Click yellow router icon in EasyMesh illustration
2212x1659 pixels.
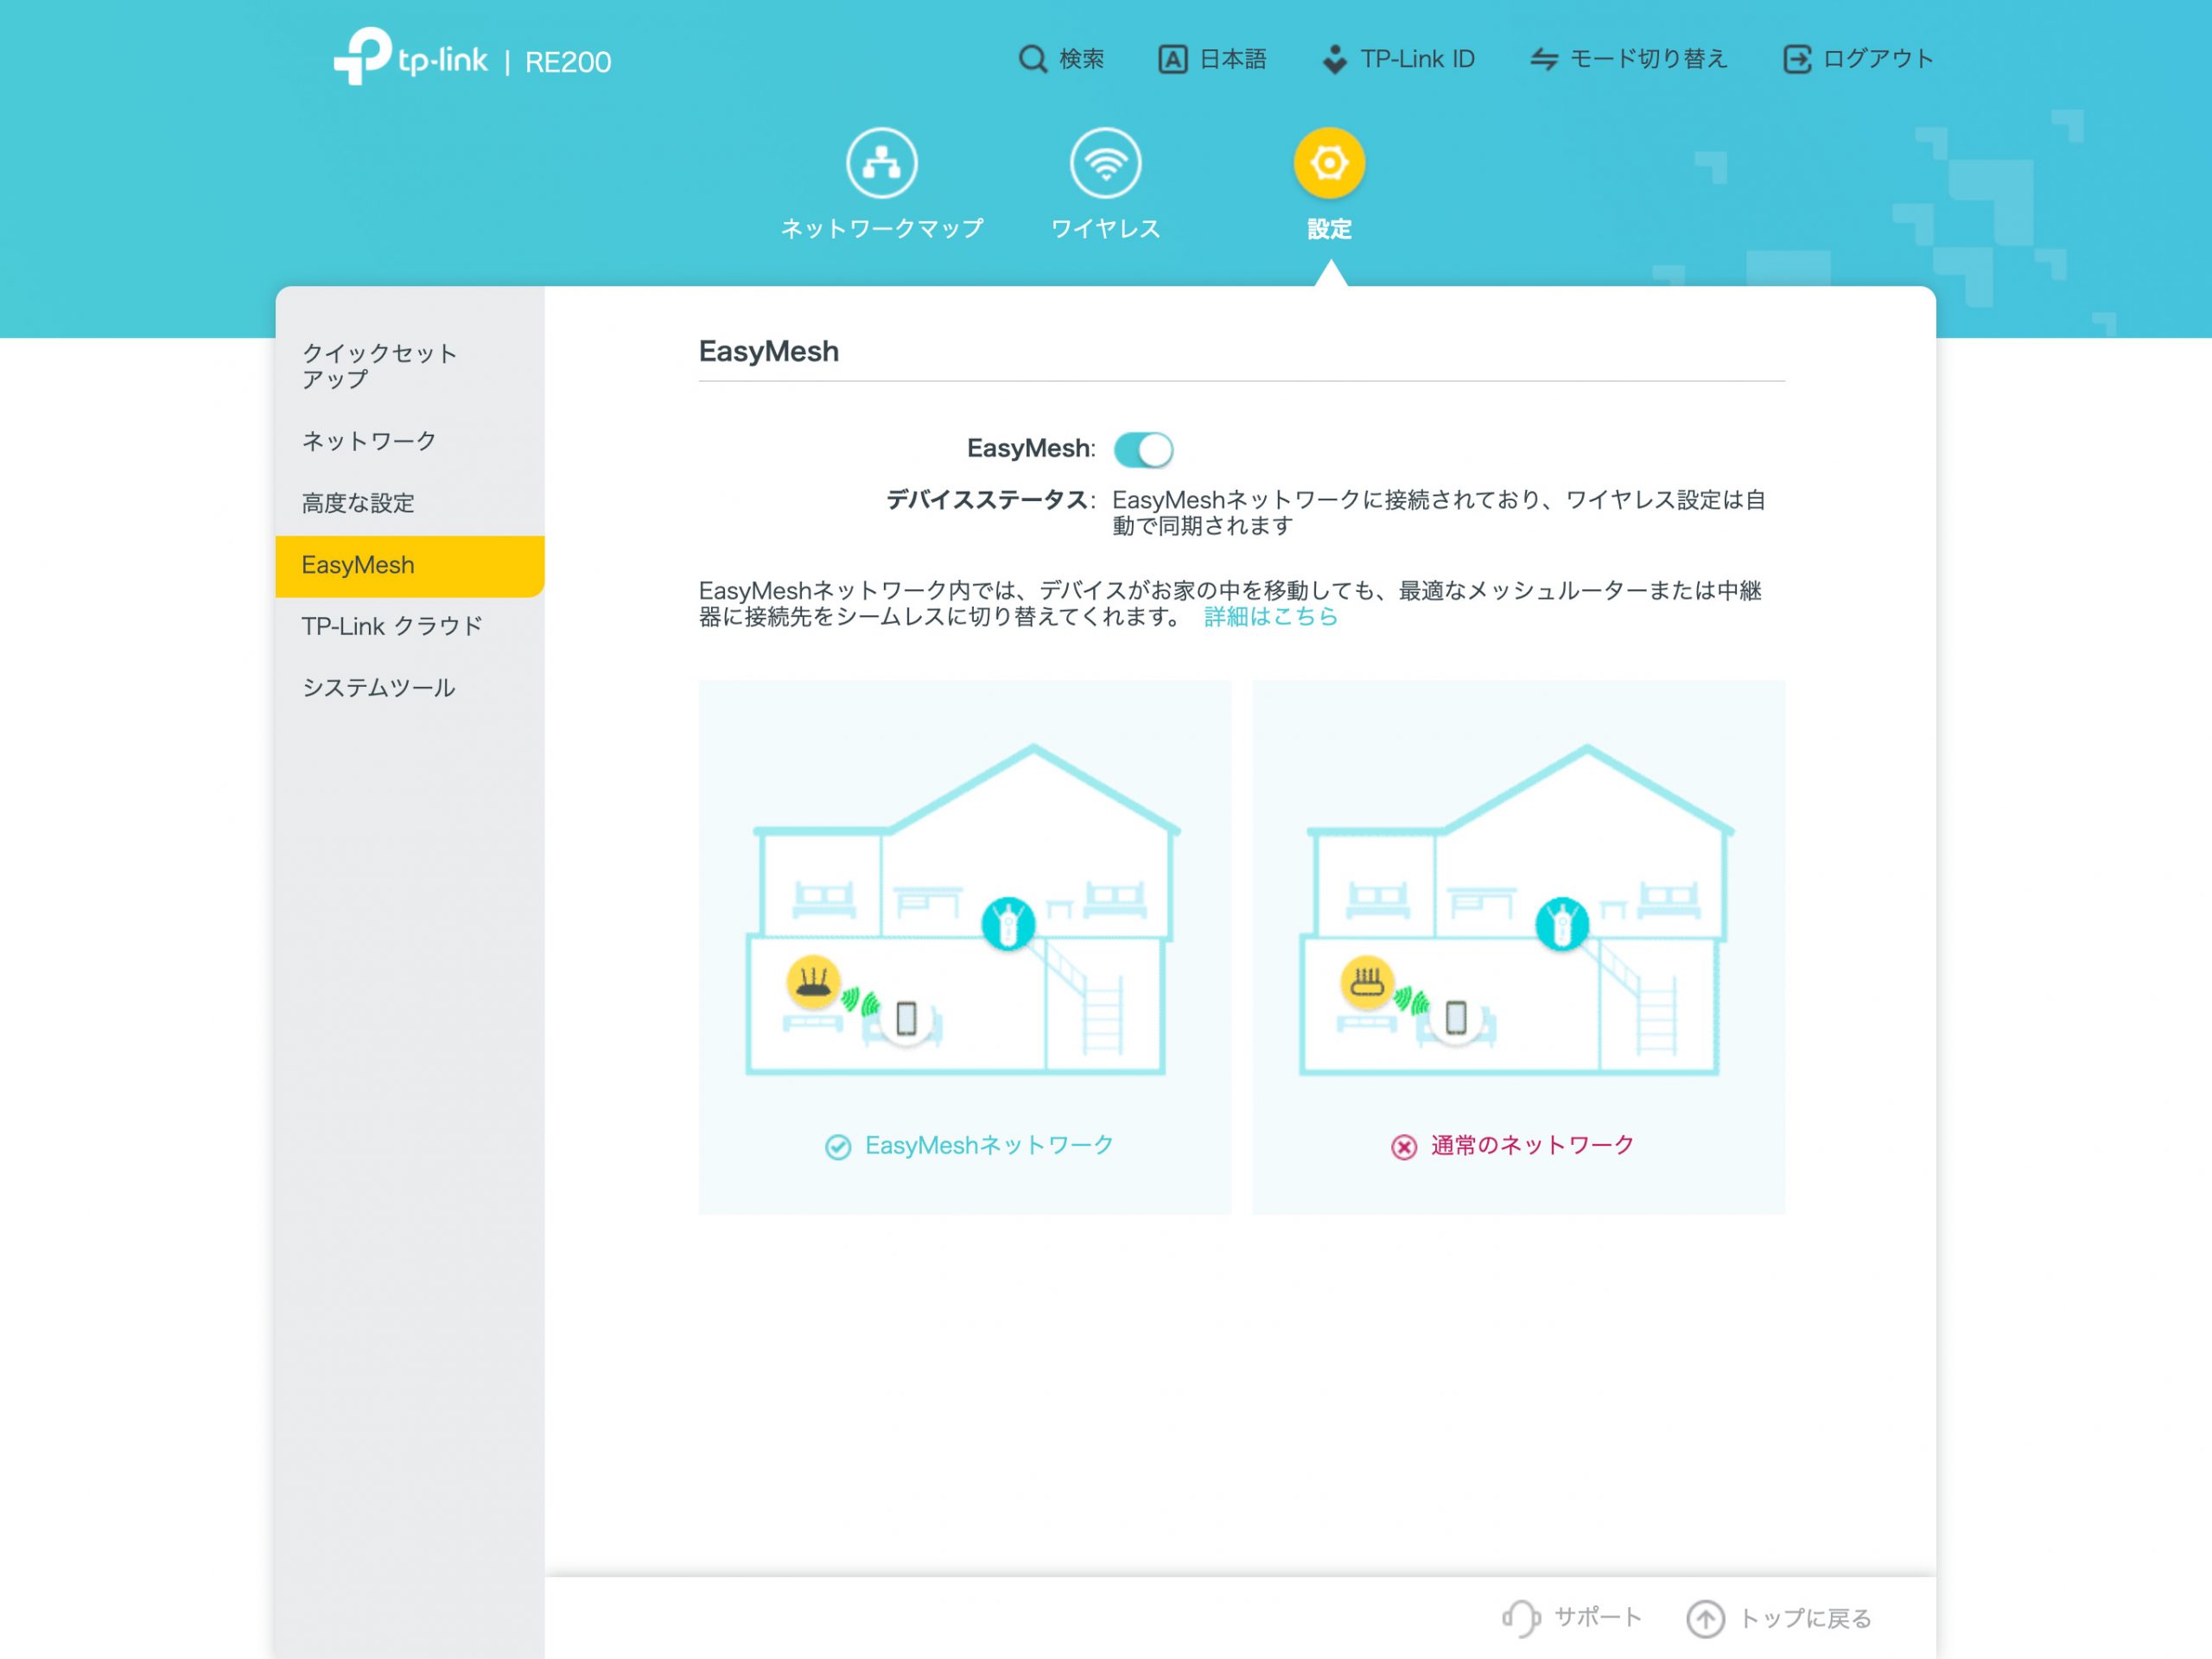[813, 982]
